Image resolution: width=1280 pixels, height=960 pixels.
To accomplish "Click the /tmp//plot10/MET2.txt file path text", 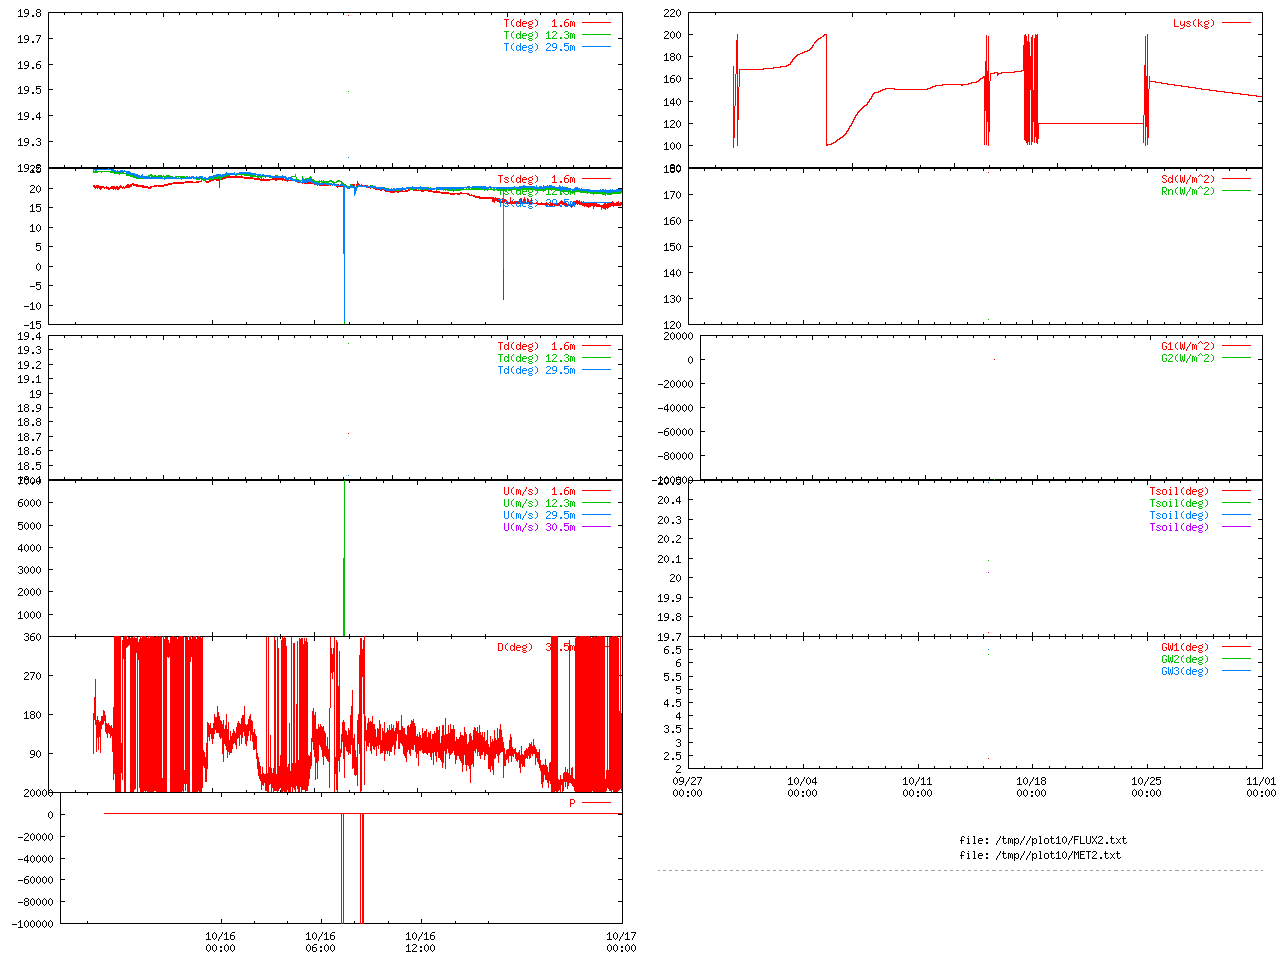I will point(1040,855).
